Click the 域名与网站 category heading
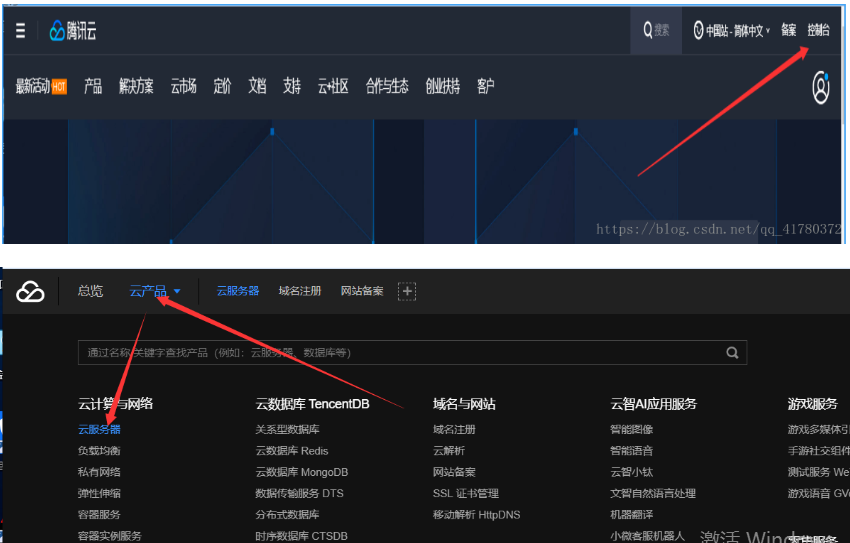The height and width of the screenshot is (543, 850). (x=464, y=404)
